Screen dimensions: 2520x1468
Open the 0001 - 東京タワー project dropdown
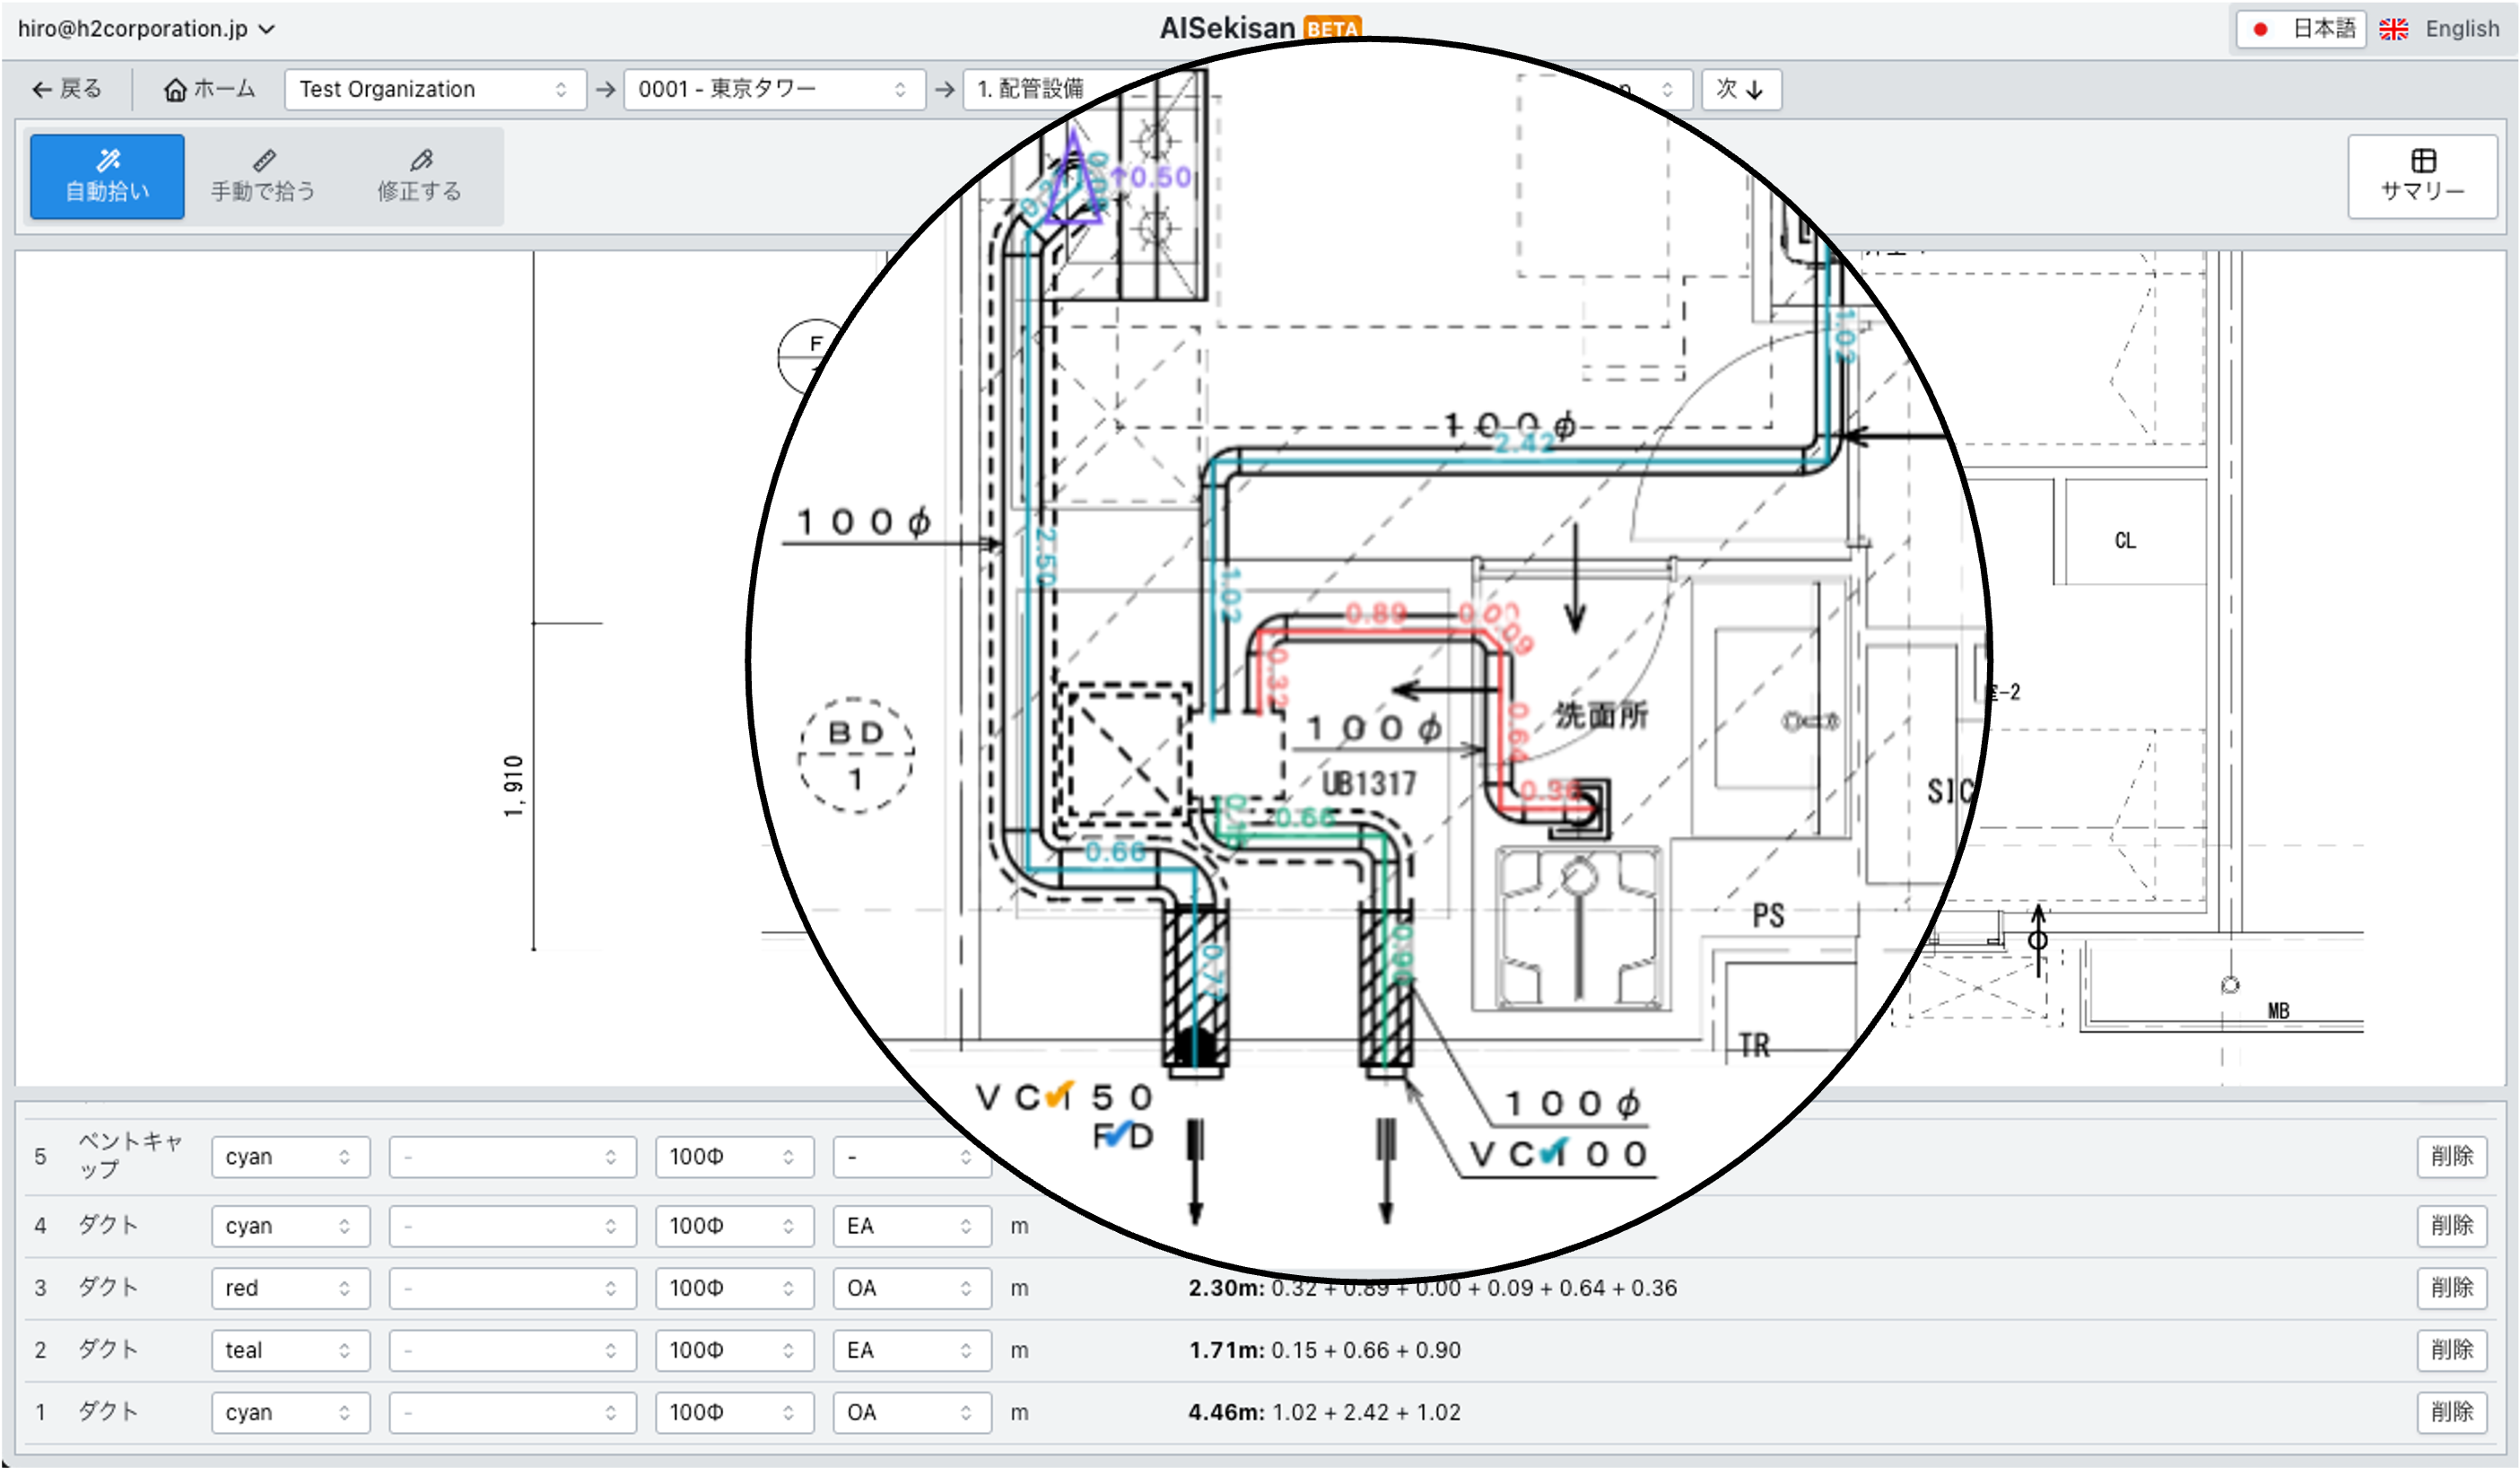click(x=773, y=89)
